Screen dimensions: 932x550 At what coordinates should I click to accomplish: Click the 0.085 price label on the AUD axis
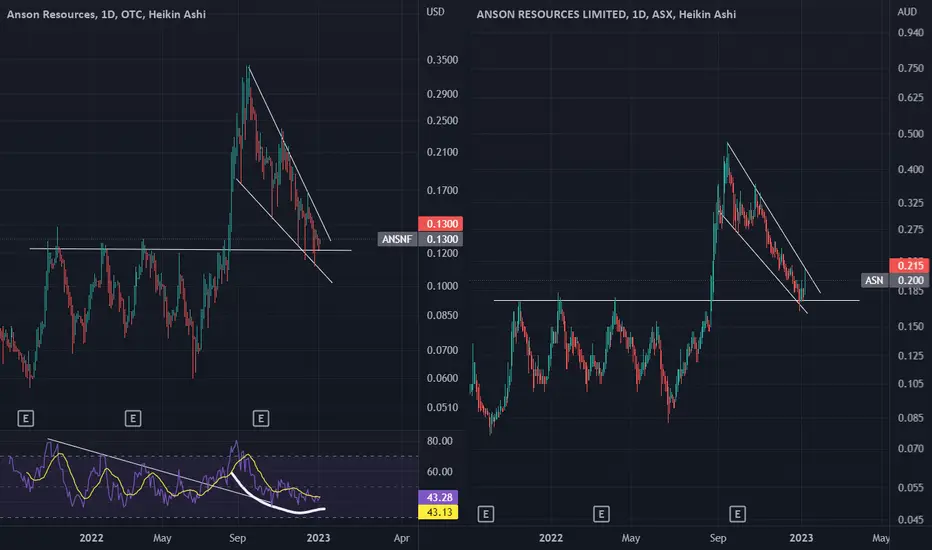tap(911, 418)
